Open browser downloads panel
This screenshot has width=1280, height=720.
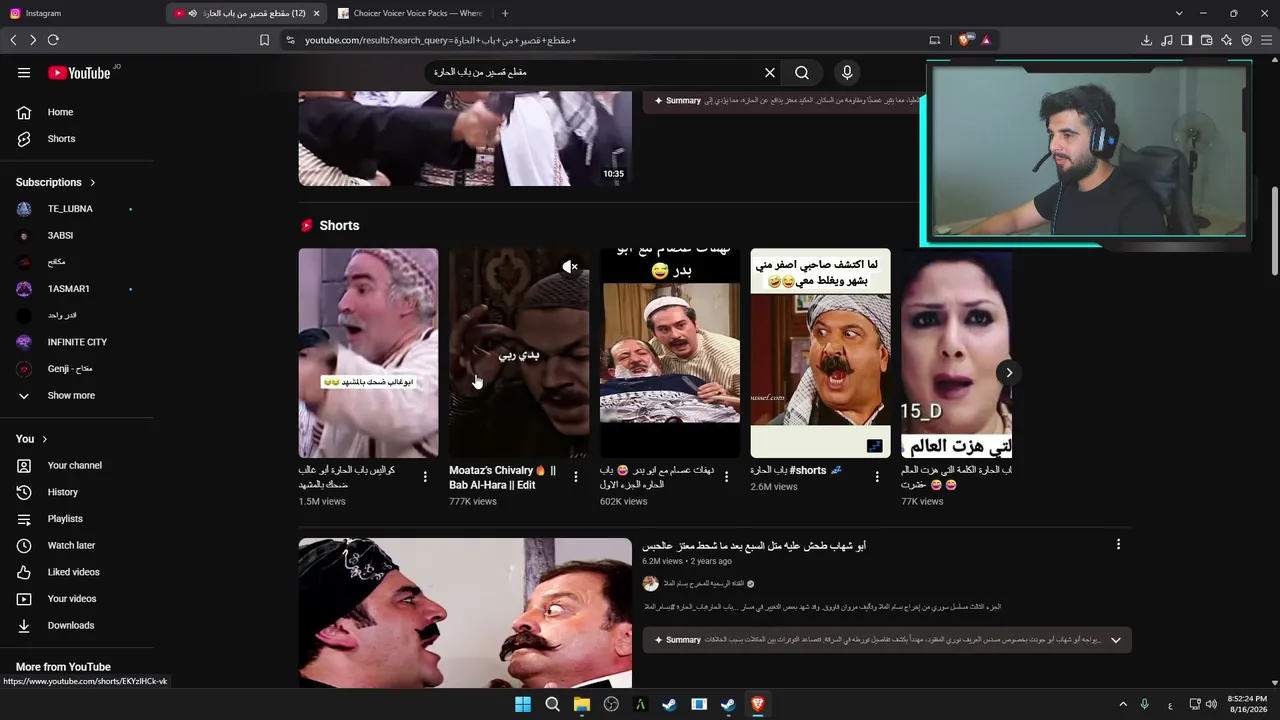[1146, 40]
